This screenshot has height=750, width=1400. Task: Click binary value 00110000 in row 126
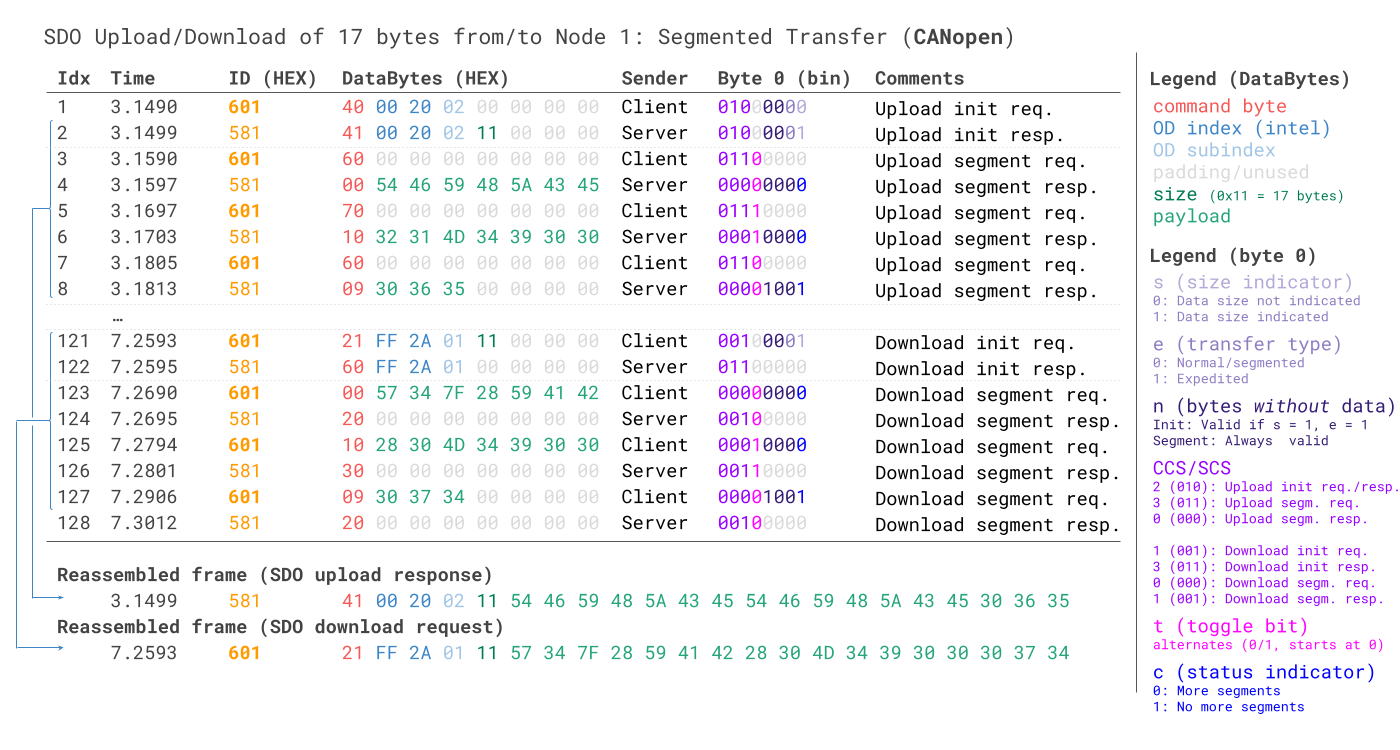(762, 471)
